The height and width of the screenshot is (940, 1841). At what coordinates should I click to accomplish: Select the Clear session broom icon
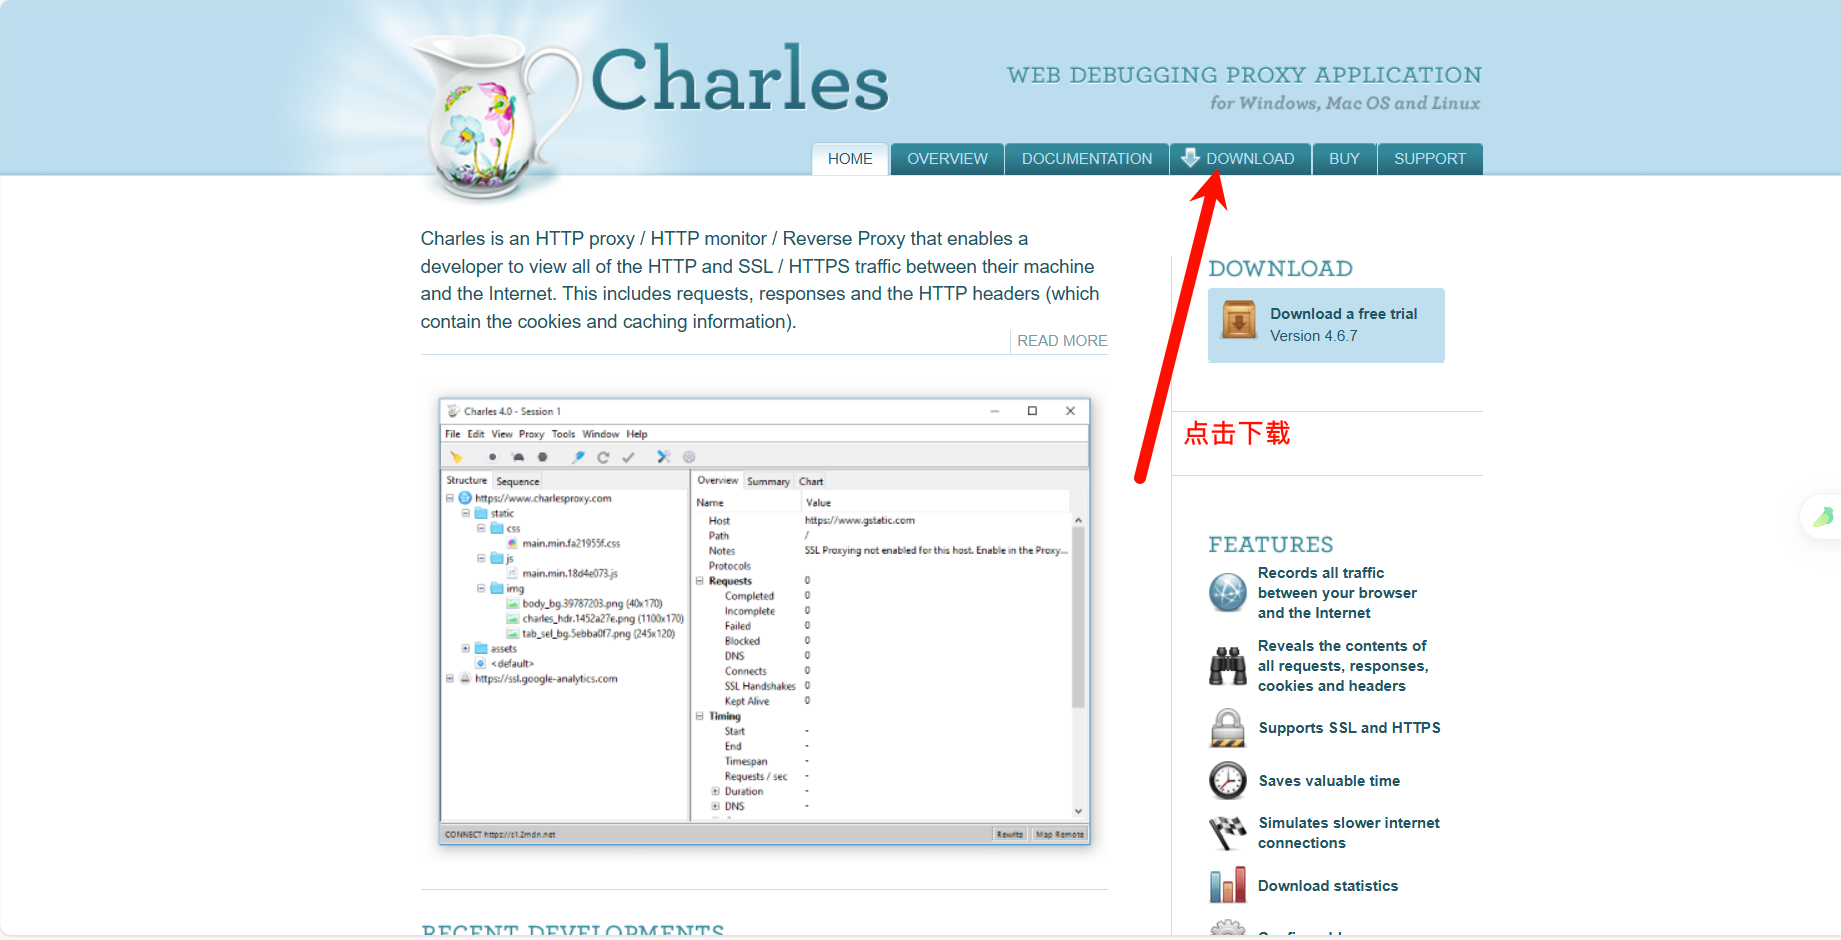pyautogui.click(x=456, y=457)
